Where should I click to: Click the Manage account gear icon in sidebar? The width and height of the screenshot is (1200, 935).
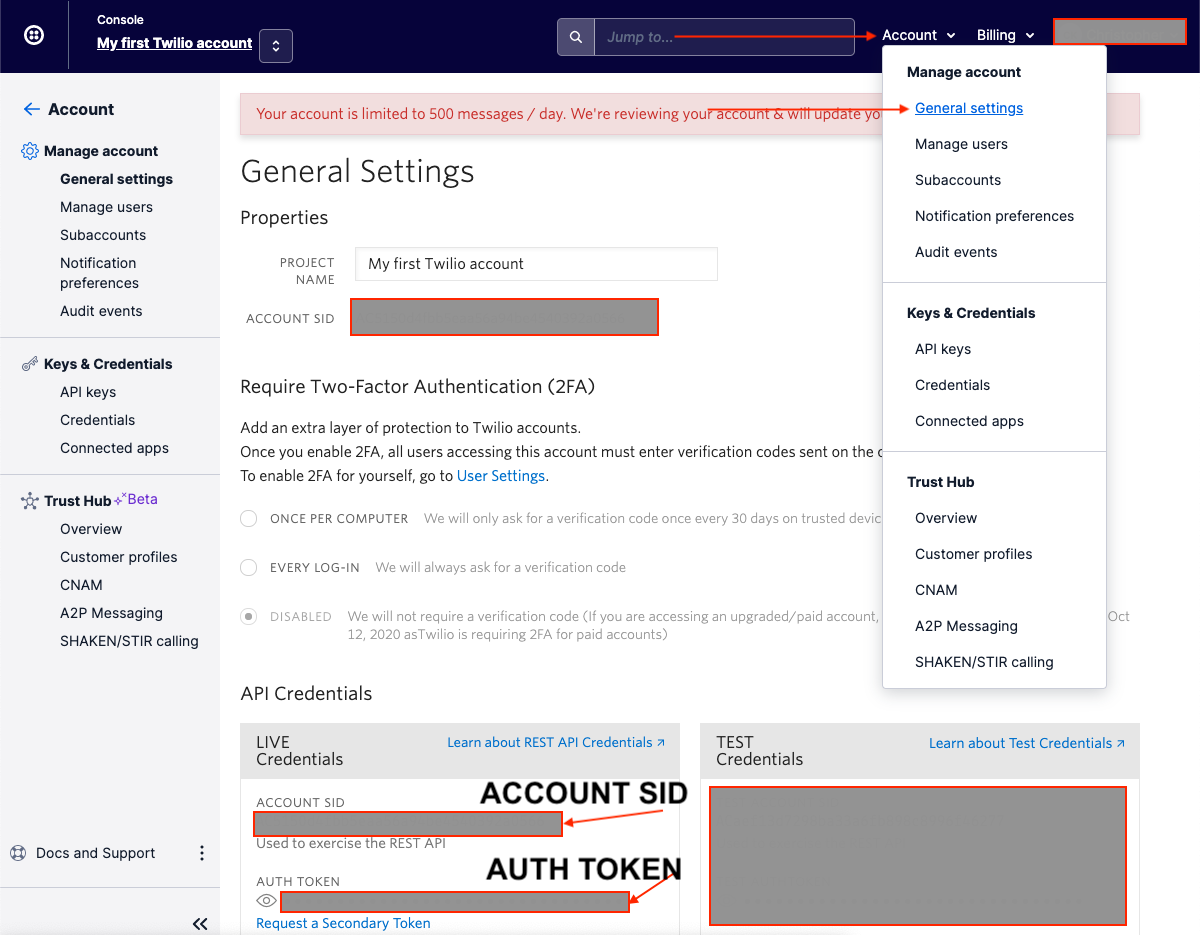[30, 151]
